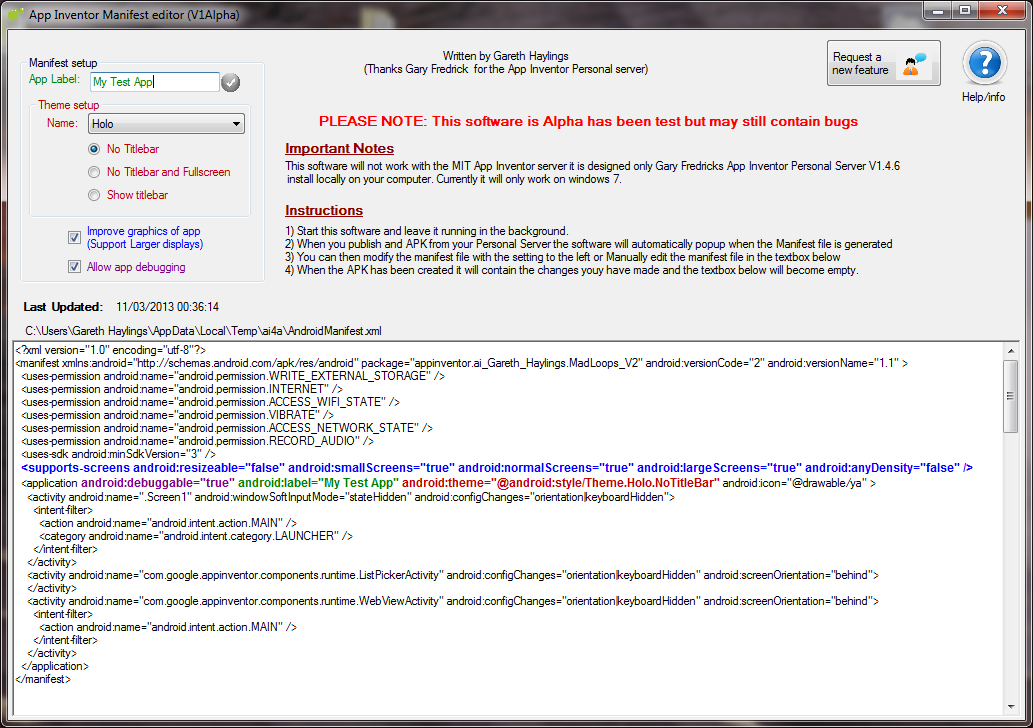
Task: Close the App Inventor Manifest editor window
Action: [1002, 11]
